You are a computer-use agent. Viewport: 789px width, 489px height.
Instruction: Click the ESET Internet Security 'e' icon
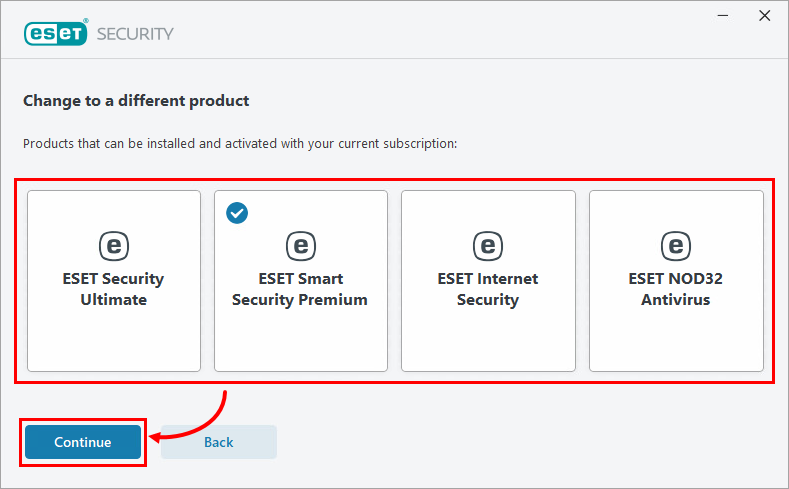487,246
